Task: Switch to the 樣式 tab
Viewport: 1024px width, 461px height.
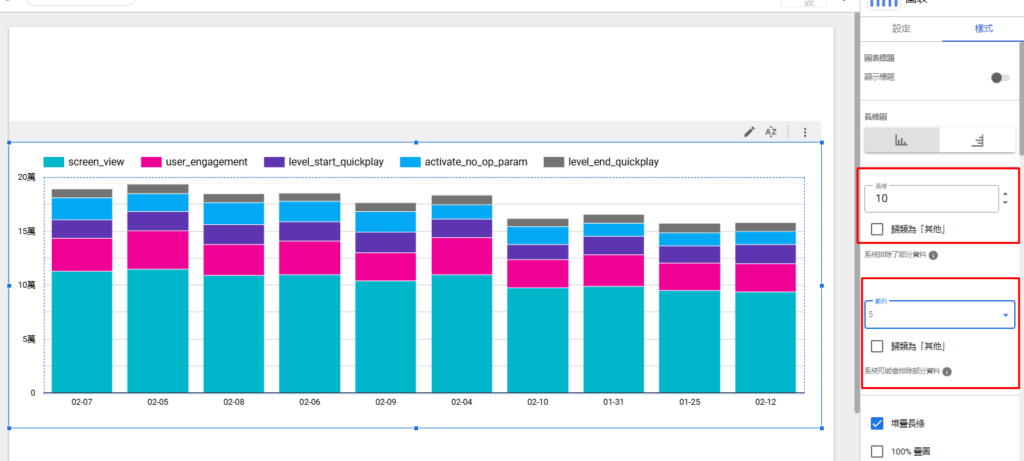Action: click(983, 29)
